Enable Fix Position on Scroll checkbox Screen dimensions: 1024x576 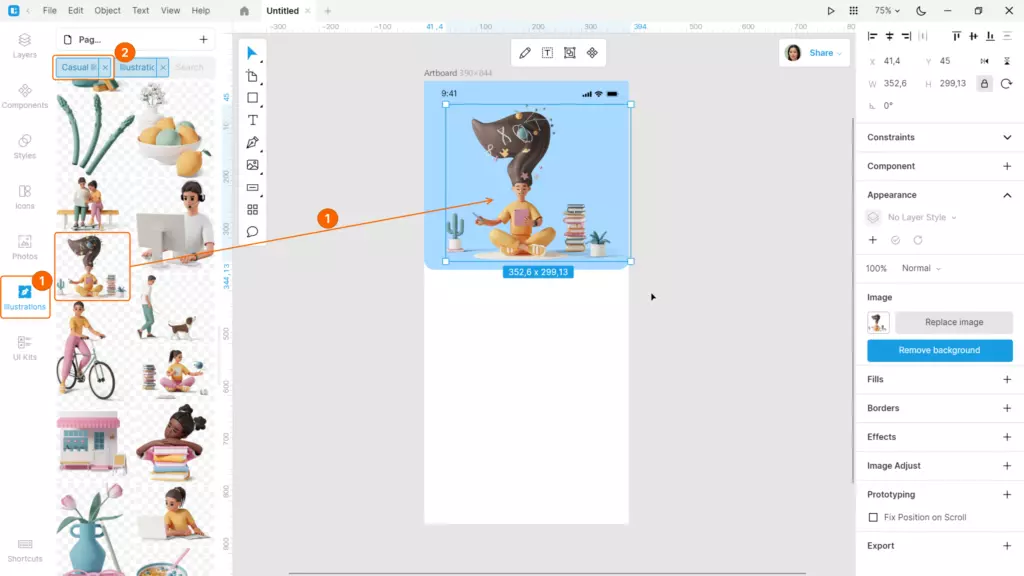point(873,517)
